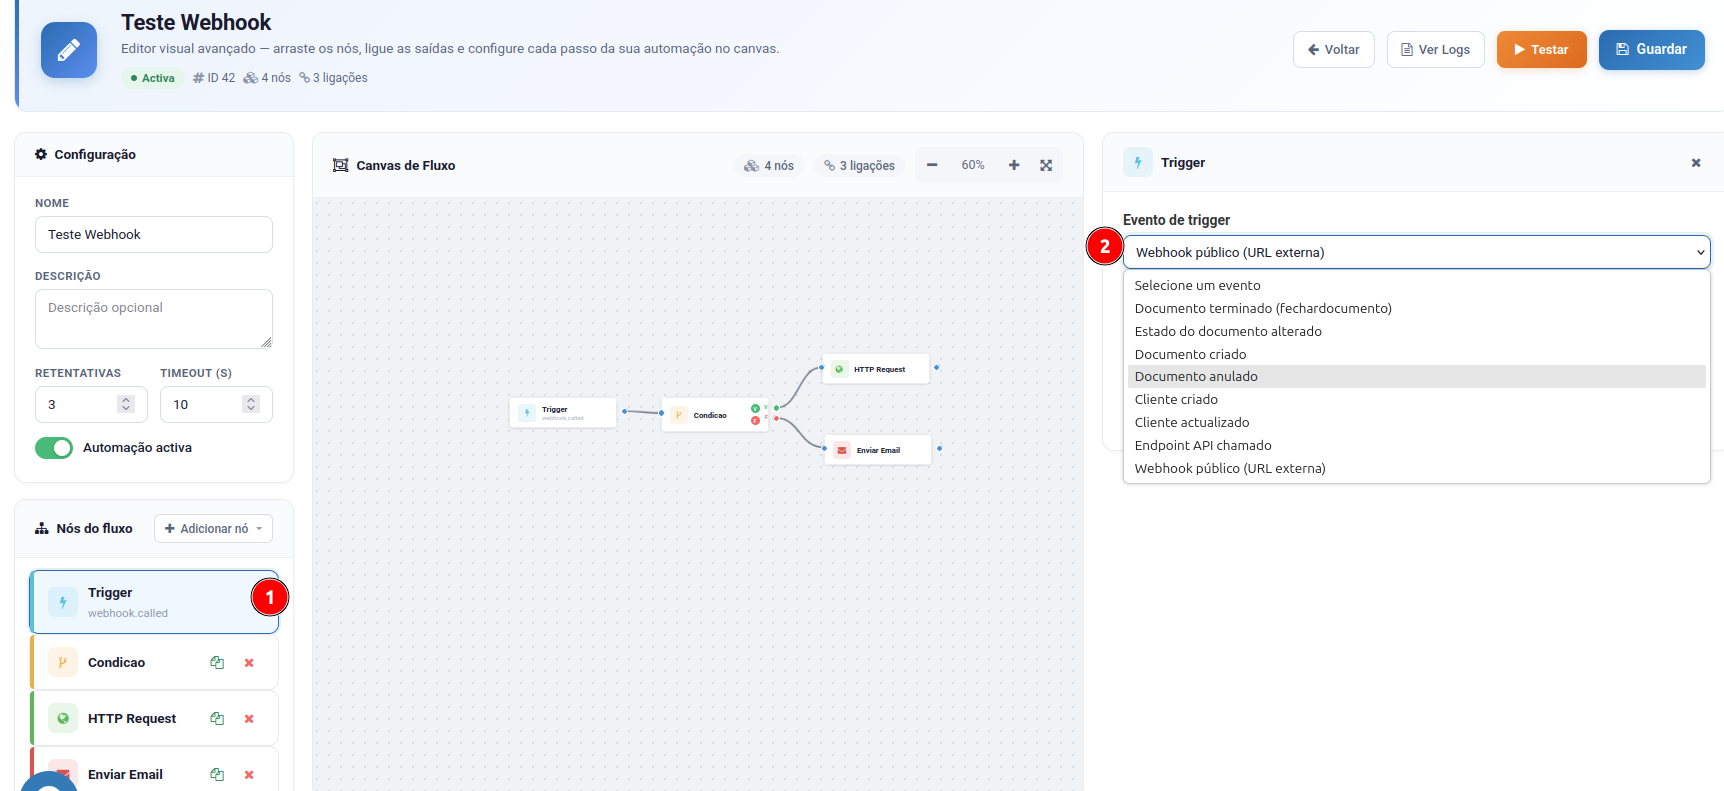Duplicate the HTTP Request node
1724x791 pixels.
(x=217, y=719)
